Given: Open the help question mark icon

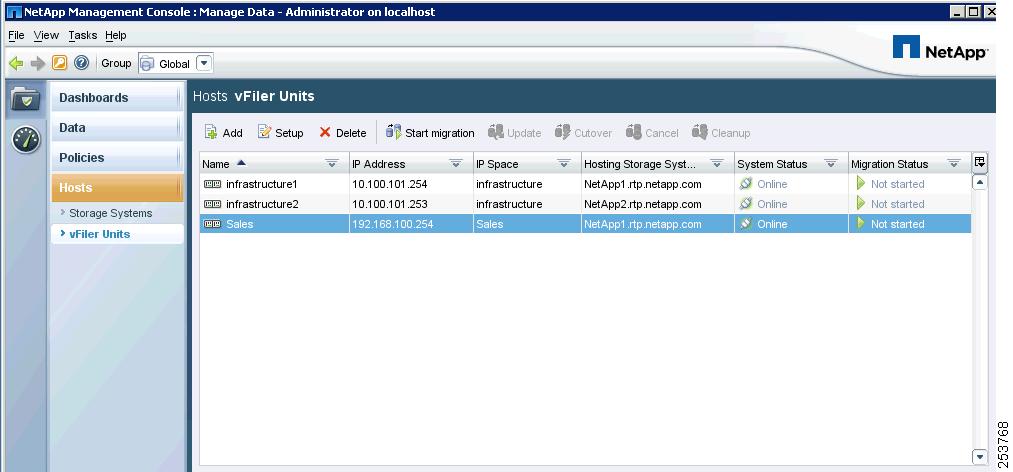Looking at the screenshot, I should pyautogui.click(x=81, y=63).
